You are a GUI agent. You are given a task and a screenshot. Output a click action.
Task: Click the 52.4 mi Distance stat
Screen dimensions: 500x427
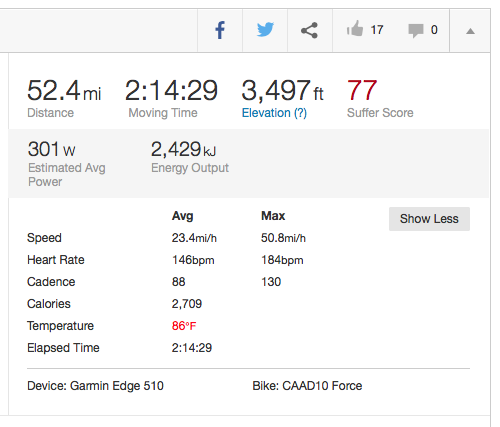point(64,98)
